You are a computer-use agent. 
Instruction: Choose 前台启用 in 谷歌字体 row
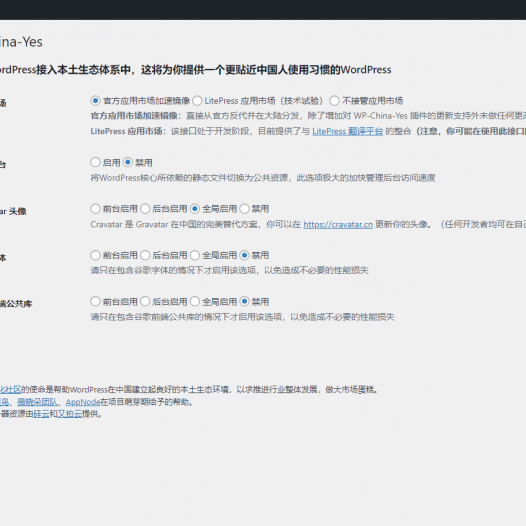pyautogui.click(x=95, y=255)
